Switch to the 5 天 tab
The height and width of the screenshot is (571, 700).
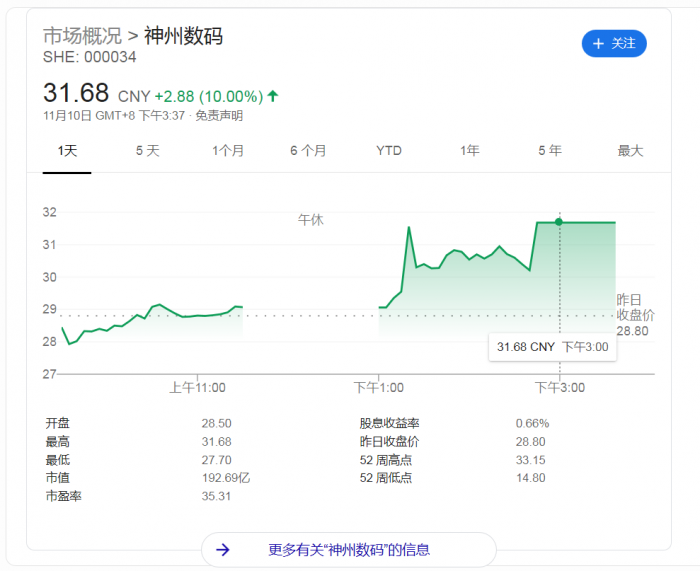point(147,151)
